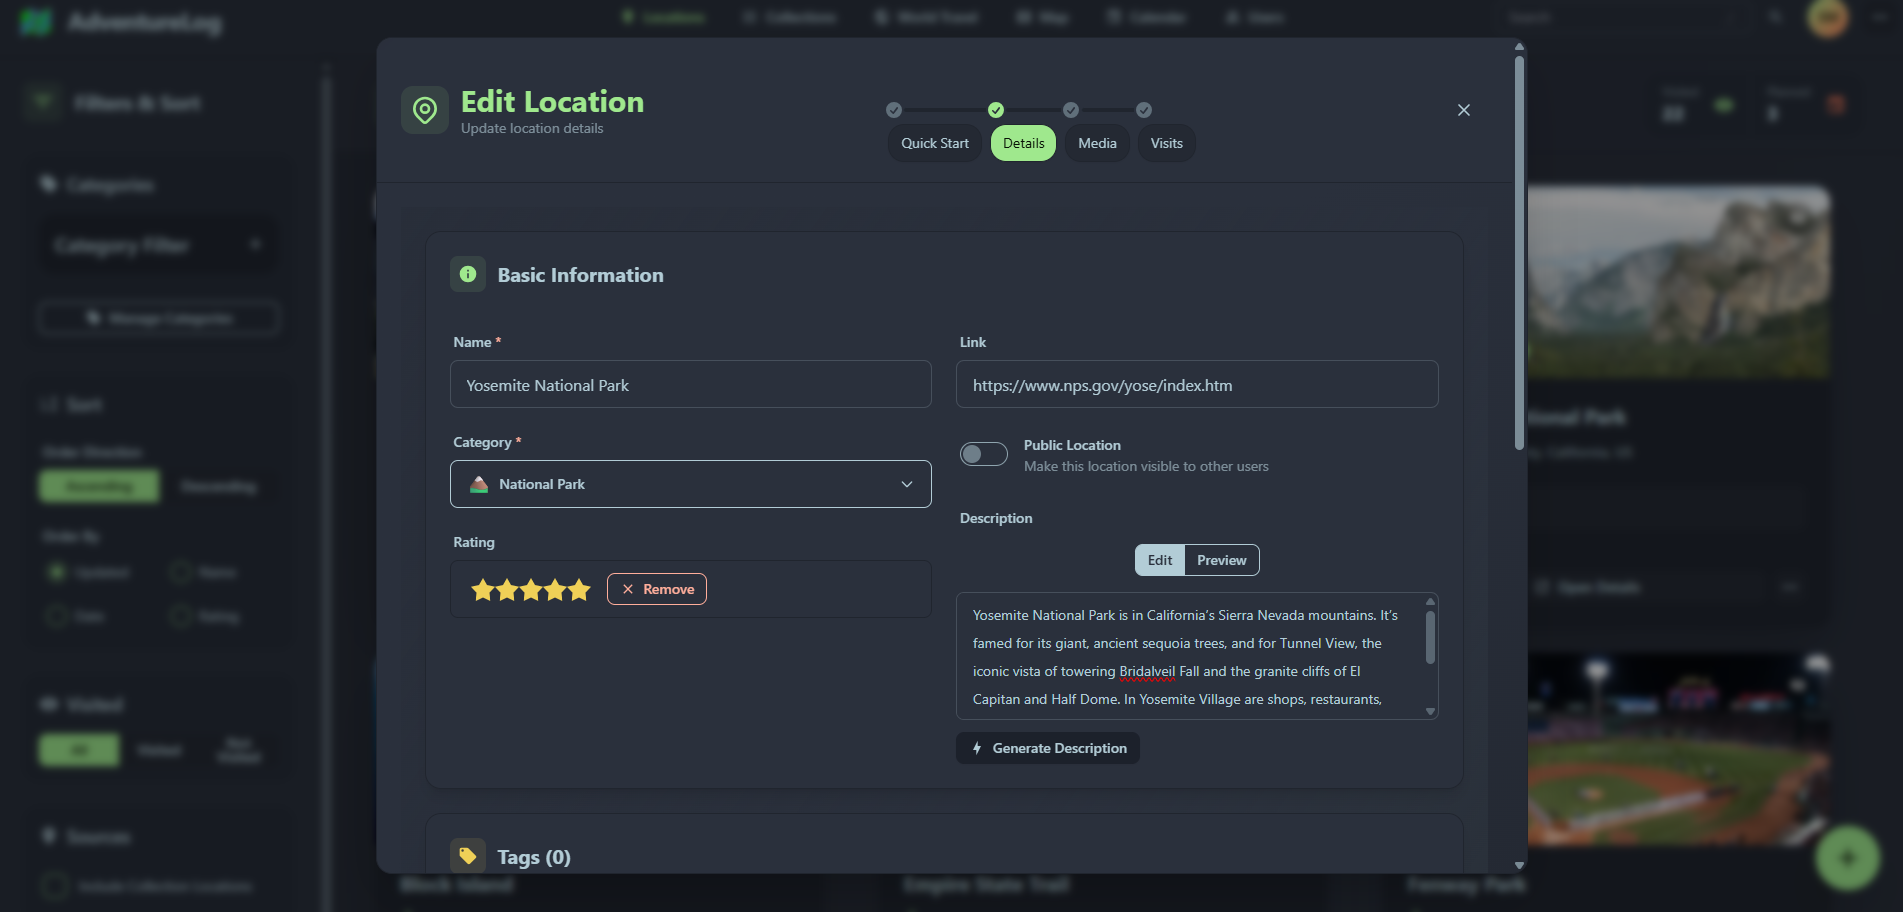Click into the Name input field

690,385
